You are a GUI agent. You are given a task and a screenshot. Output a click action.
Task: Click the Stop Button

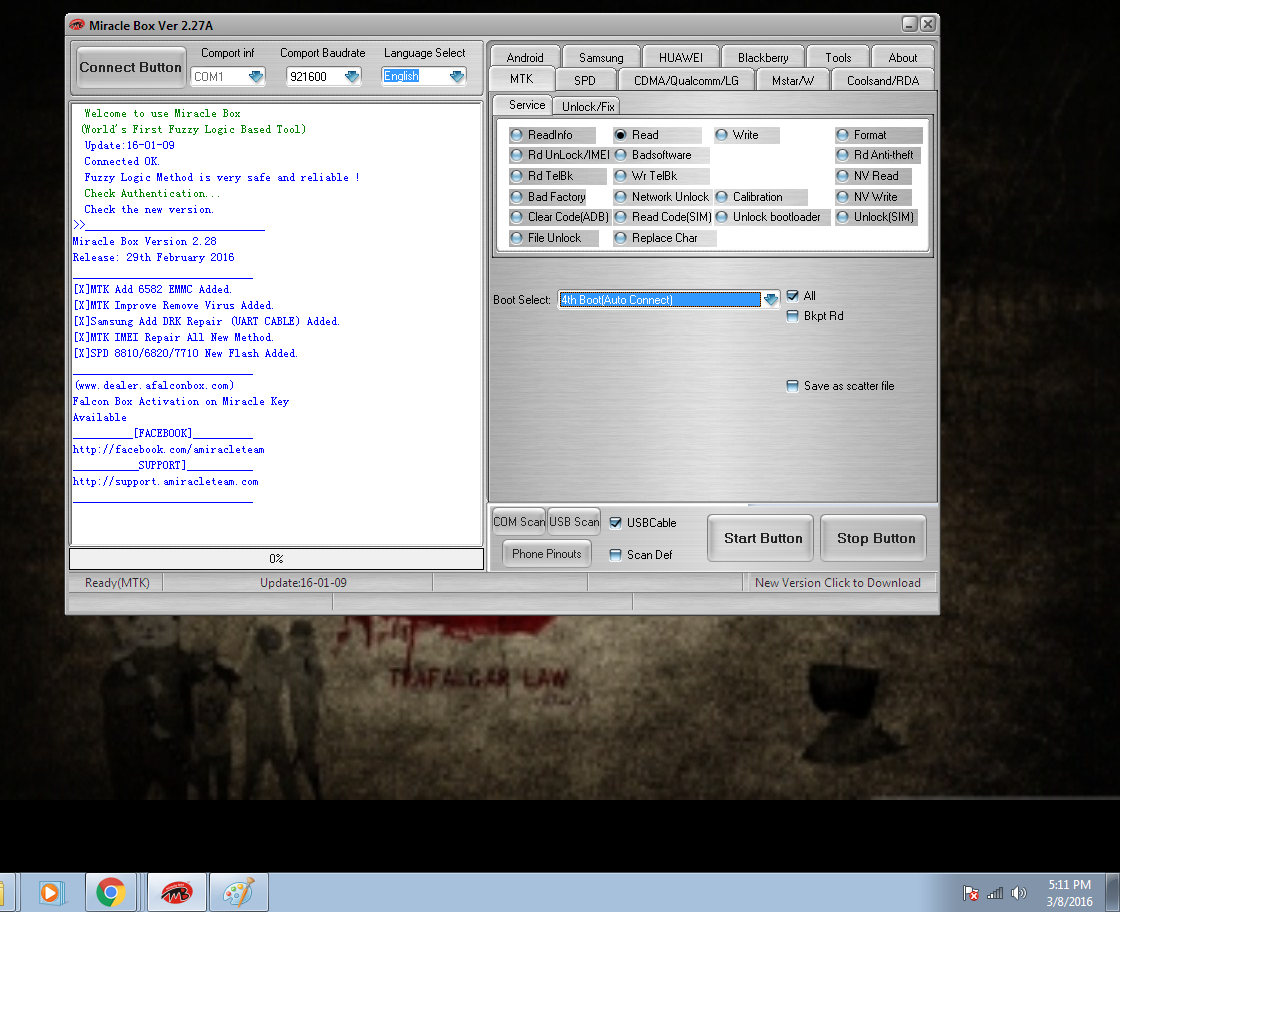click(x=876, y=538)
